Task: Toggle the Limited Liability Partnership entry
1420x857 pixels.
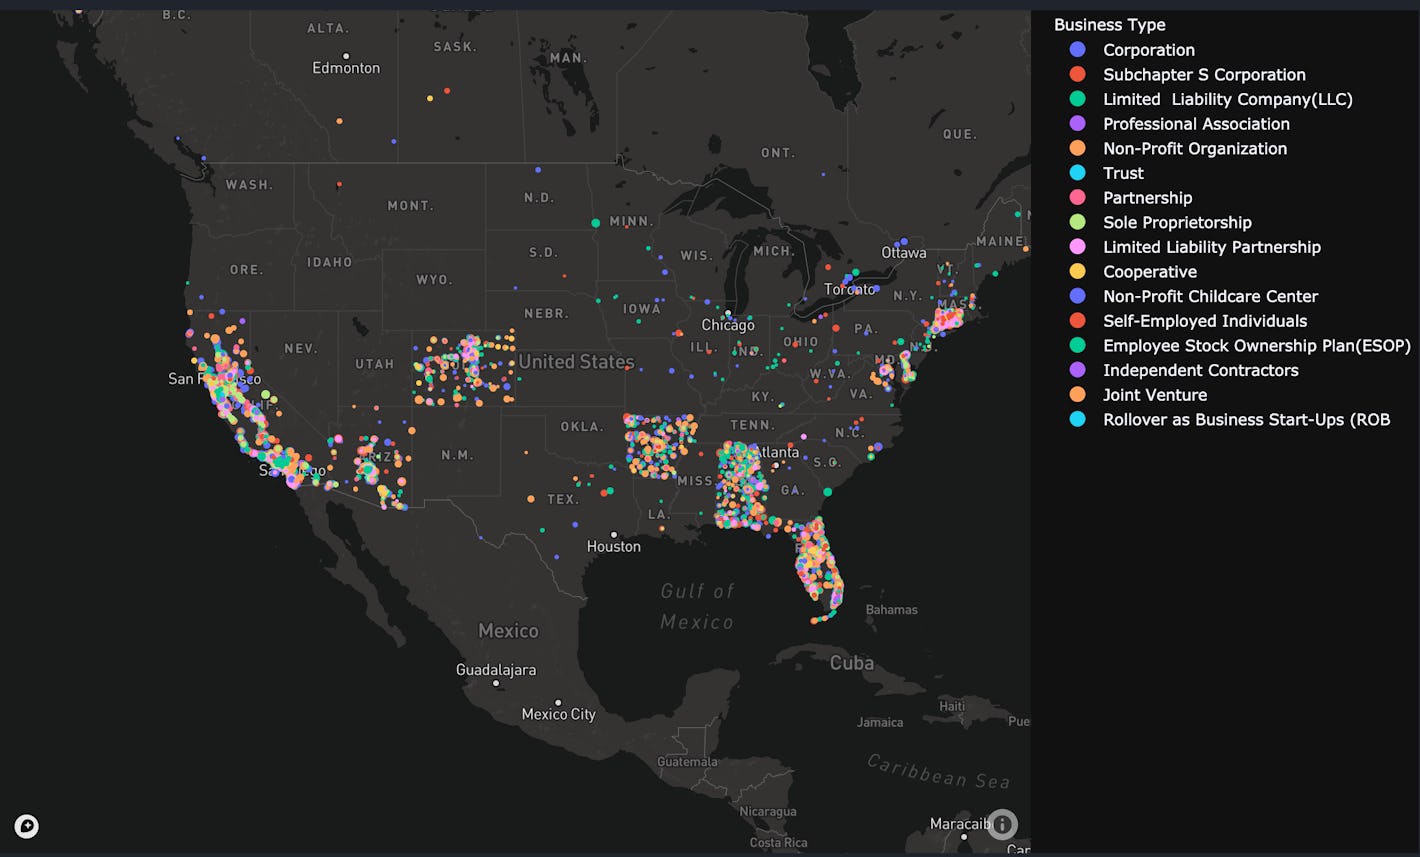Action: (1211, 246)
